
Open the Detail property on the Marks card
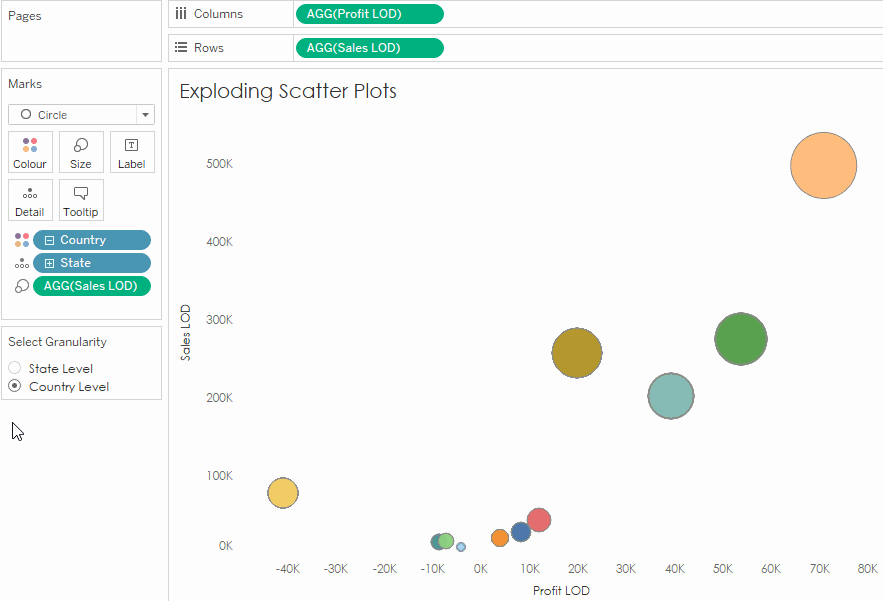pyautogui.click(x=30, y=200)
